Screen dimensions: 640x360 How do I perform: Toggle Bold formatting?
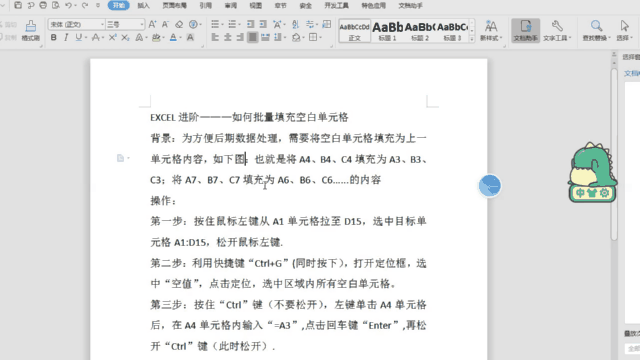coord(53,38)
